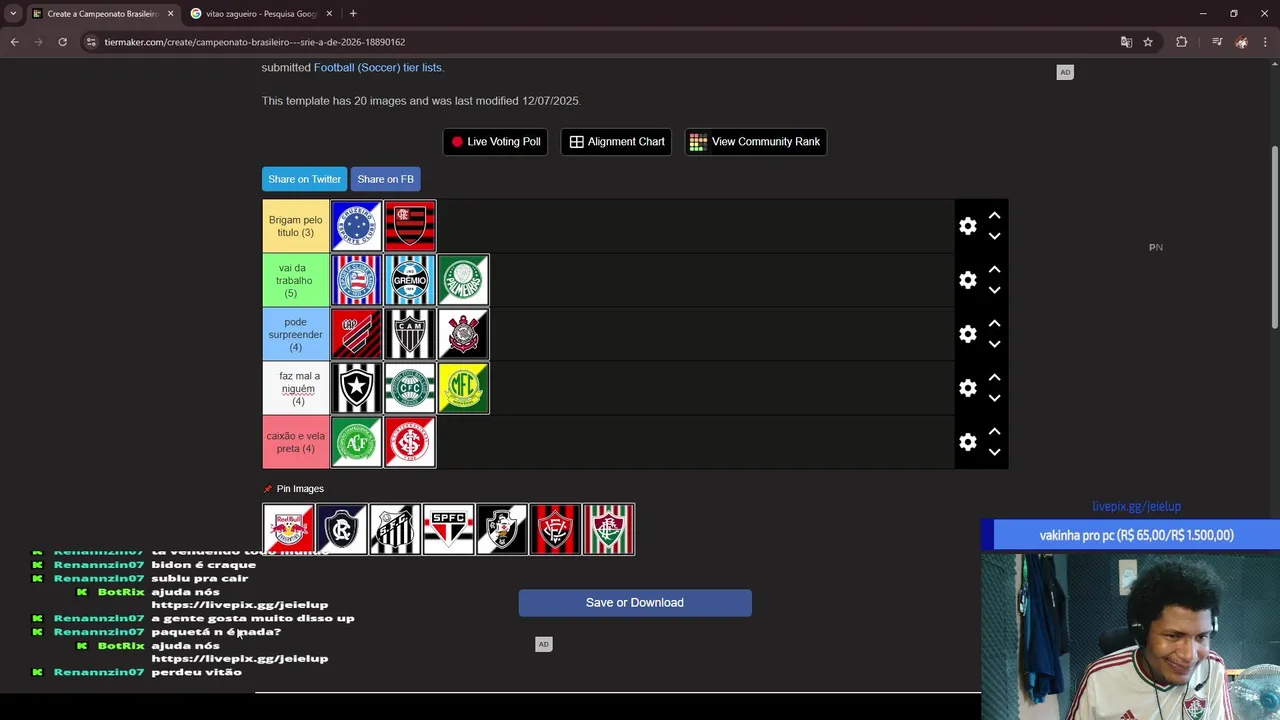Open the Alignment Chart
The height and width of the screenshot is (720, 1280).
616,142
